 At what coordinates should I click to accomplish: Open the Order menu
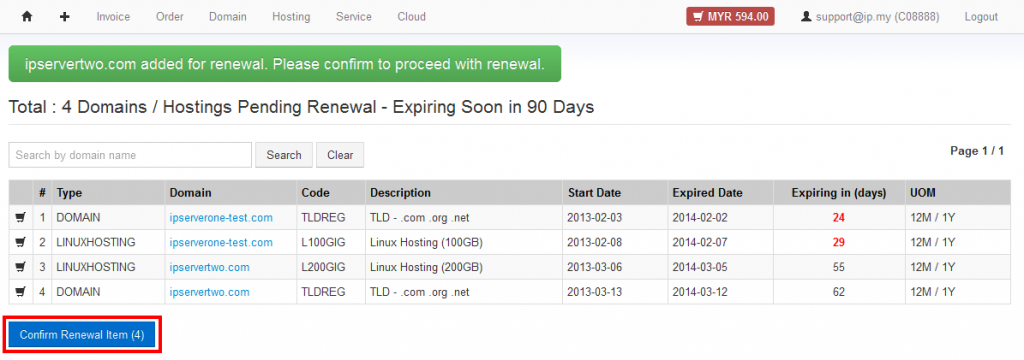coord(170,17)
